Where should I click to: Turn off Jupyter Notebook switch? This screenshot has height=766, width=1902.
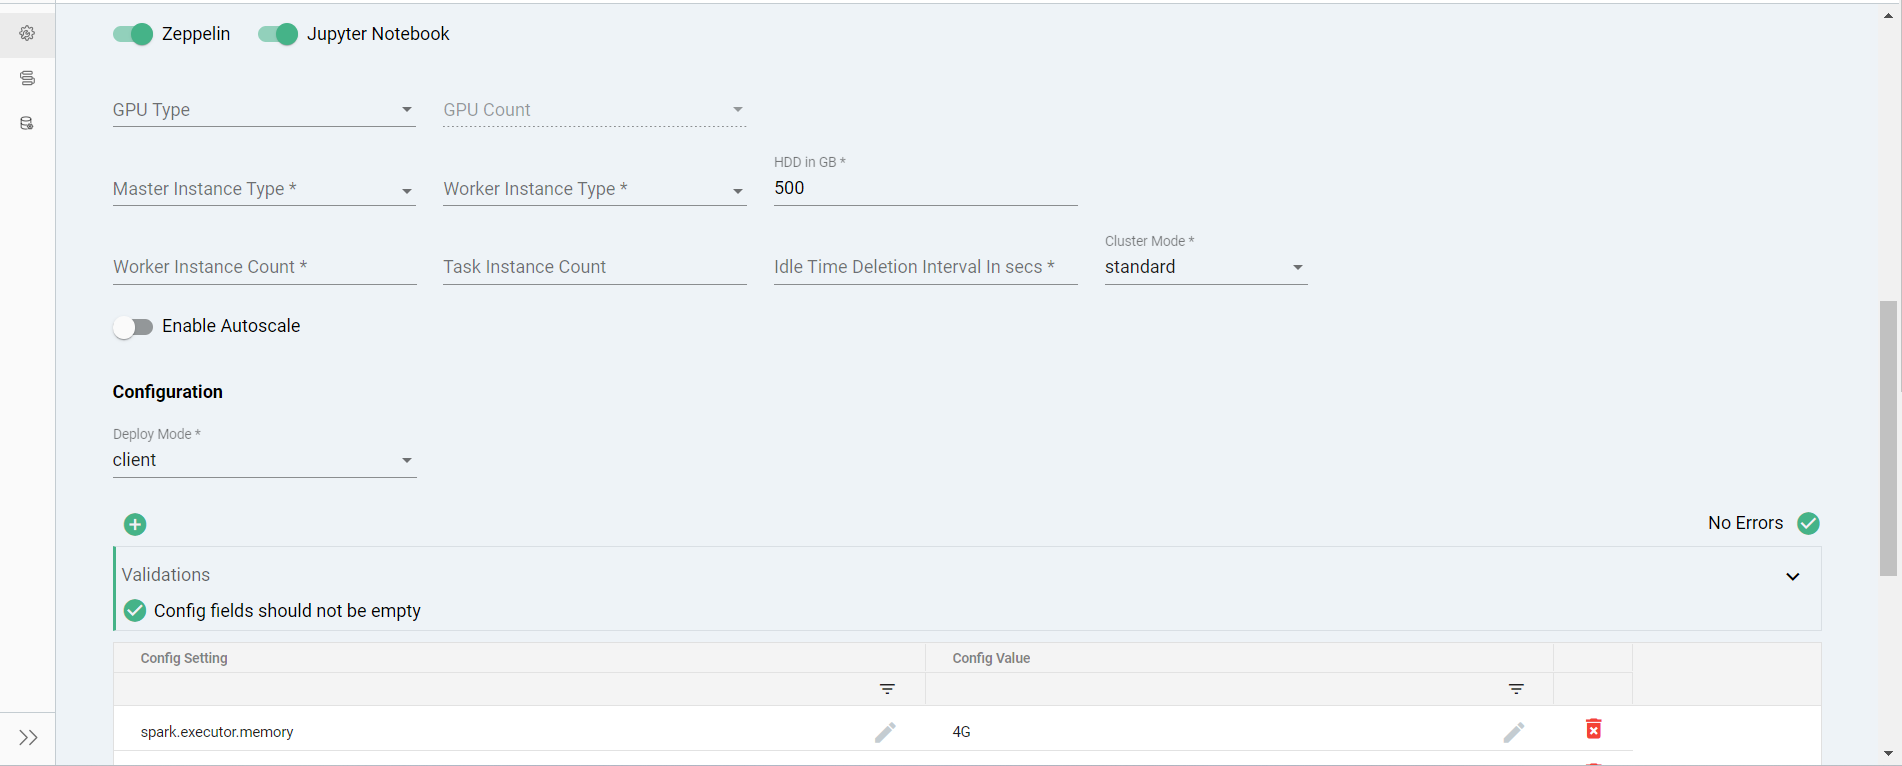[x=278, y=34]
